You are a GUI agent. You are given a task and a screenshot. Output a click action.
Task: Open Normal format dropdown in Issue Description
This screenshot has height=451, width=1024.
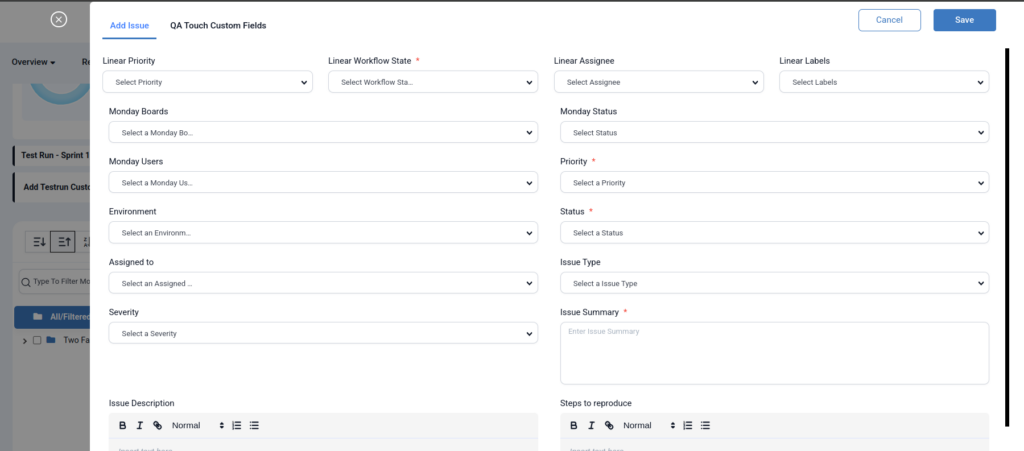tap(198, 426)
